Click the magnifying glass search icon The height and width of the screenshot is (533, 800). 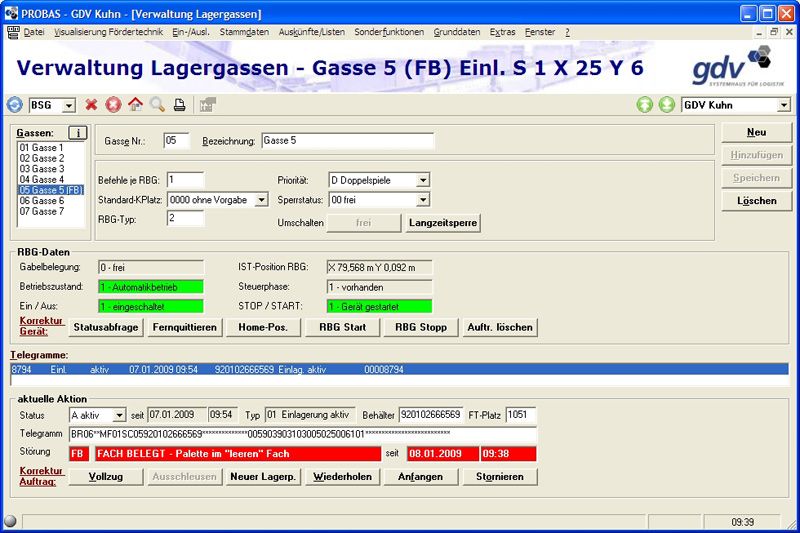tap(157, 105)
